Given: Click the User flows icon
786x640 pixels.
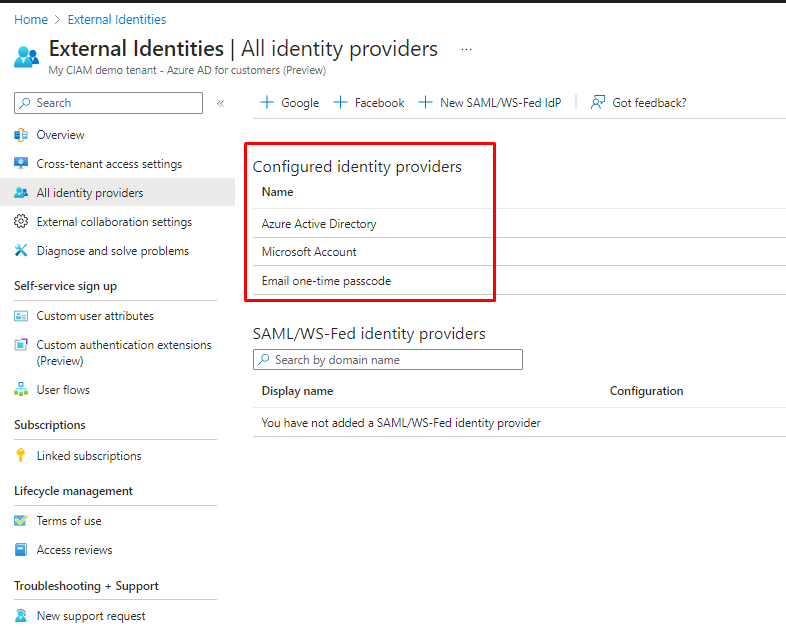Looking at the screenshot, I should [21, 390].
